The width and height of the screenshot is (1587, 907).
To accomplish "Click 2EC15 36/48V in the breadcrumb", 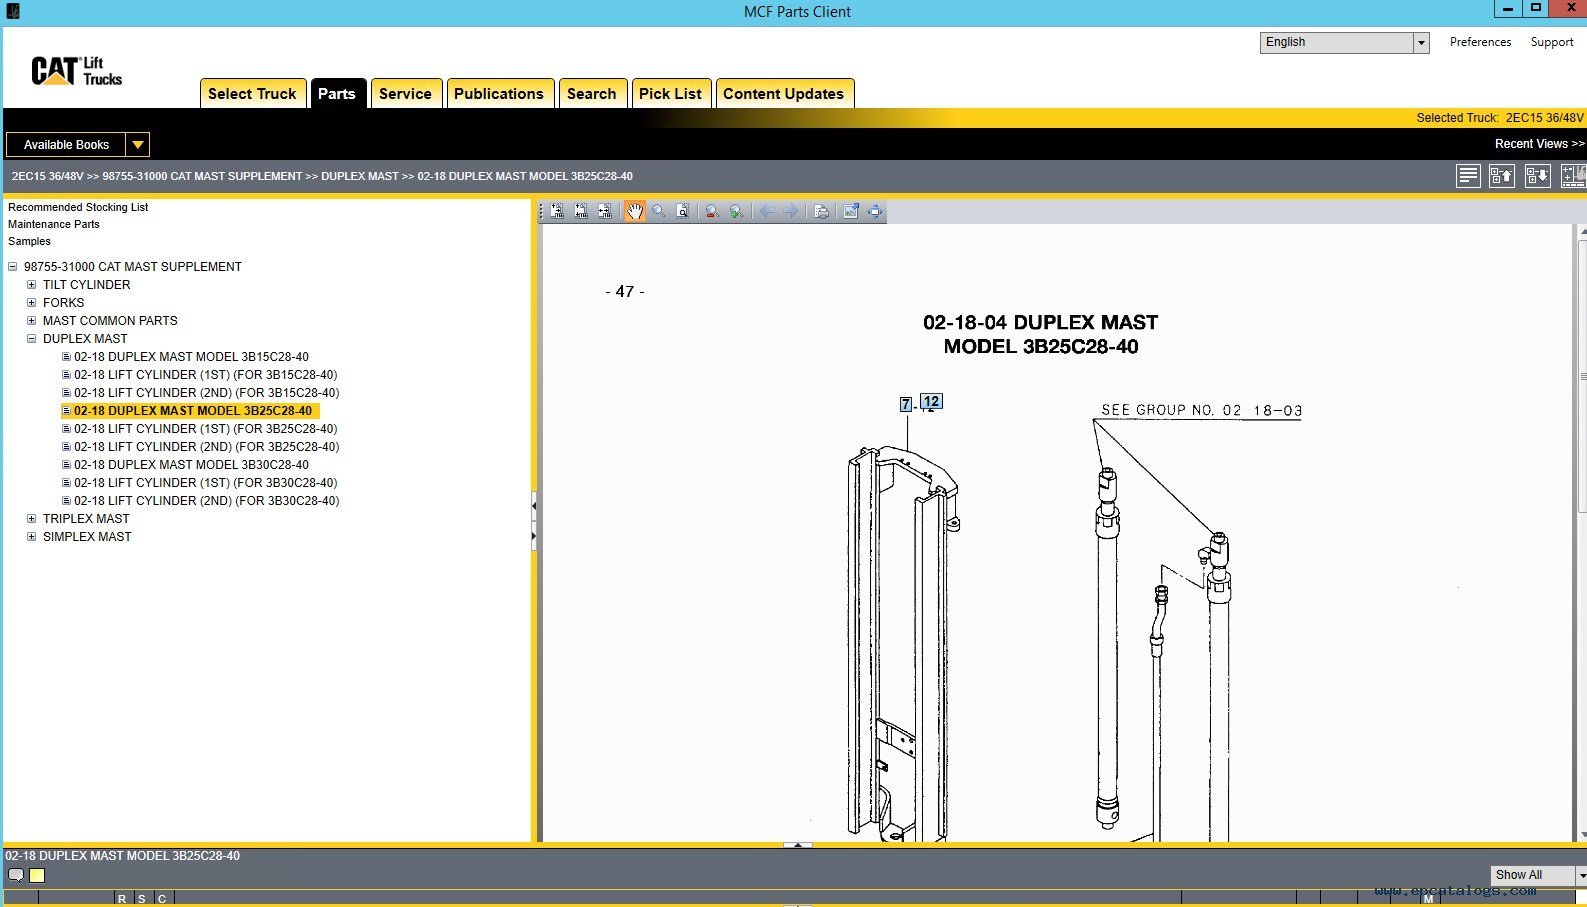I will [x=48, y=176].
